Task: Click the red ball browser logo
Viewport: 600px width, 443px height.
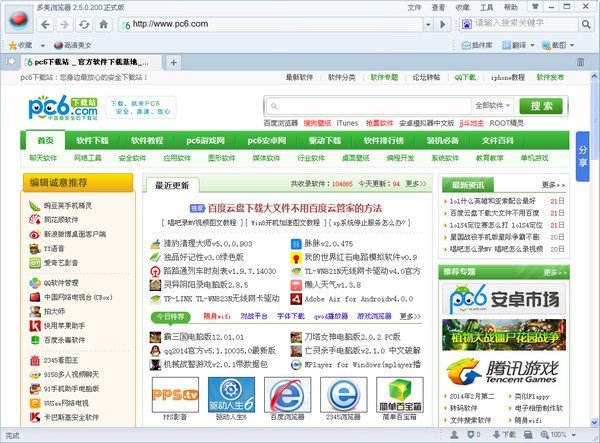Action: (19, 19)
